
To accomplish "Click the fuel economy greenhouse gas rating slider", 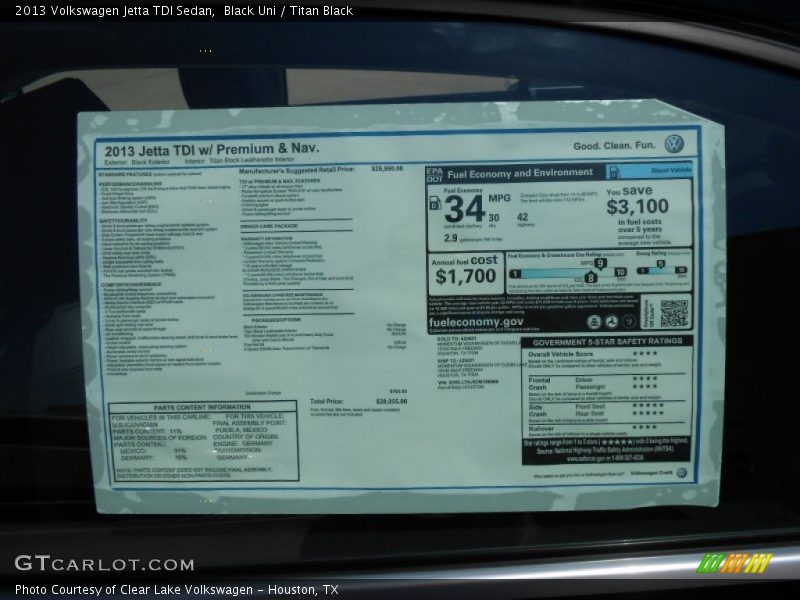I will click(x=568, y=274).
